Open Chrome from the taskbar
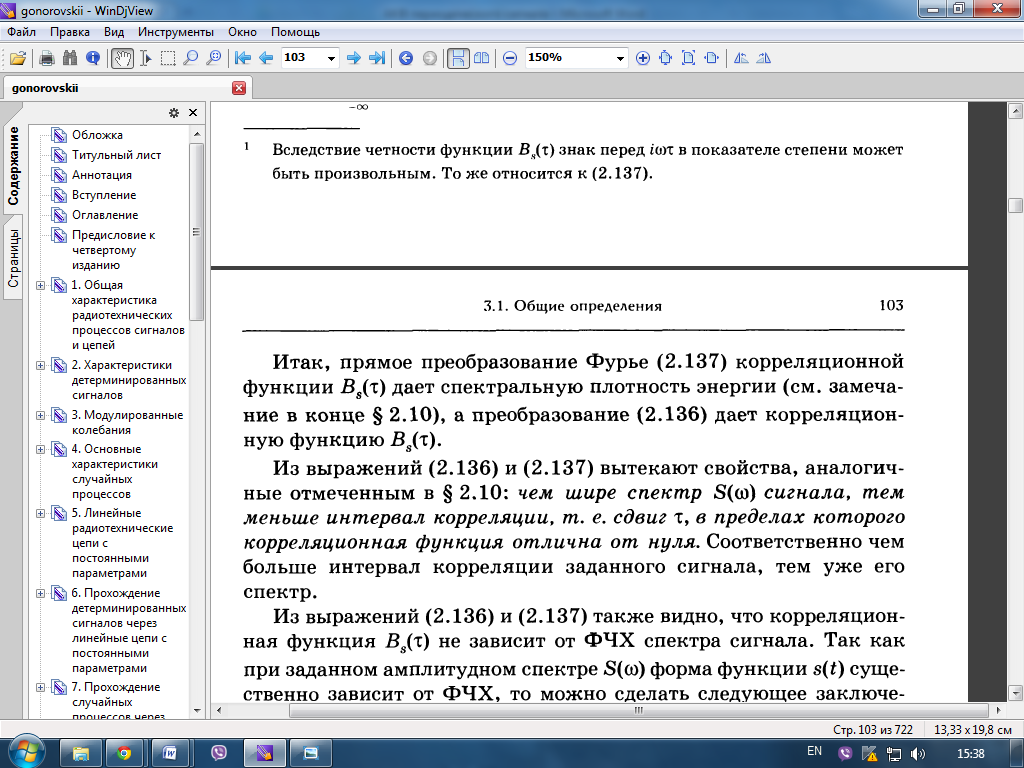Screen dimensions: 1024x768 pyautogui.click(x=123, y=754)
